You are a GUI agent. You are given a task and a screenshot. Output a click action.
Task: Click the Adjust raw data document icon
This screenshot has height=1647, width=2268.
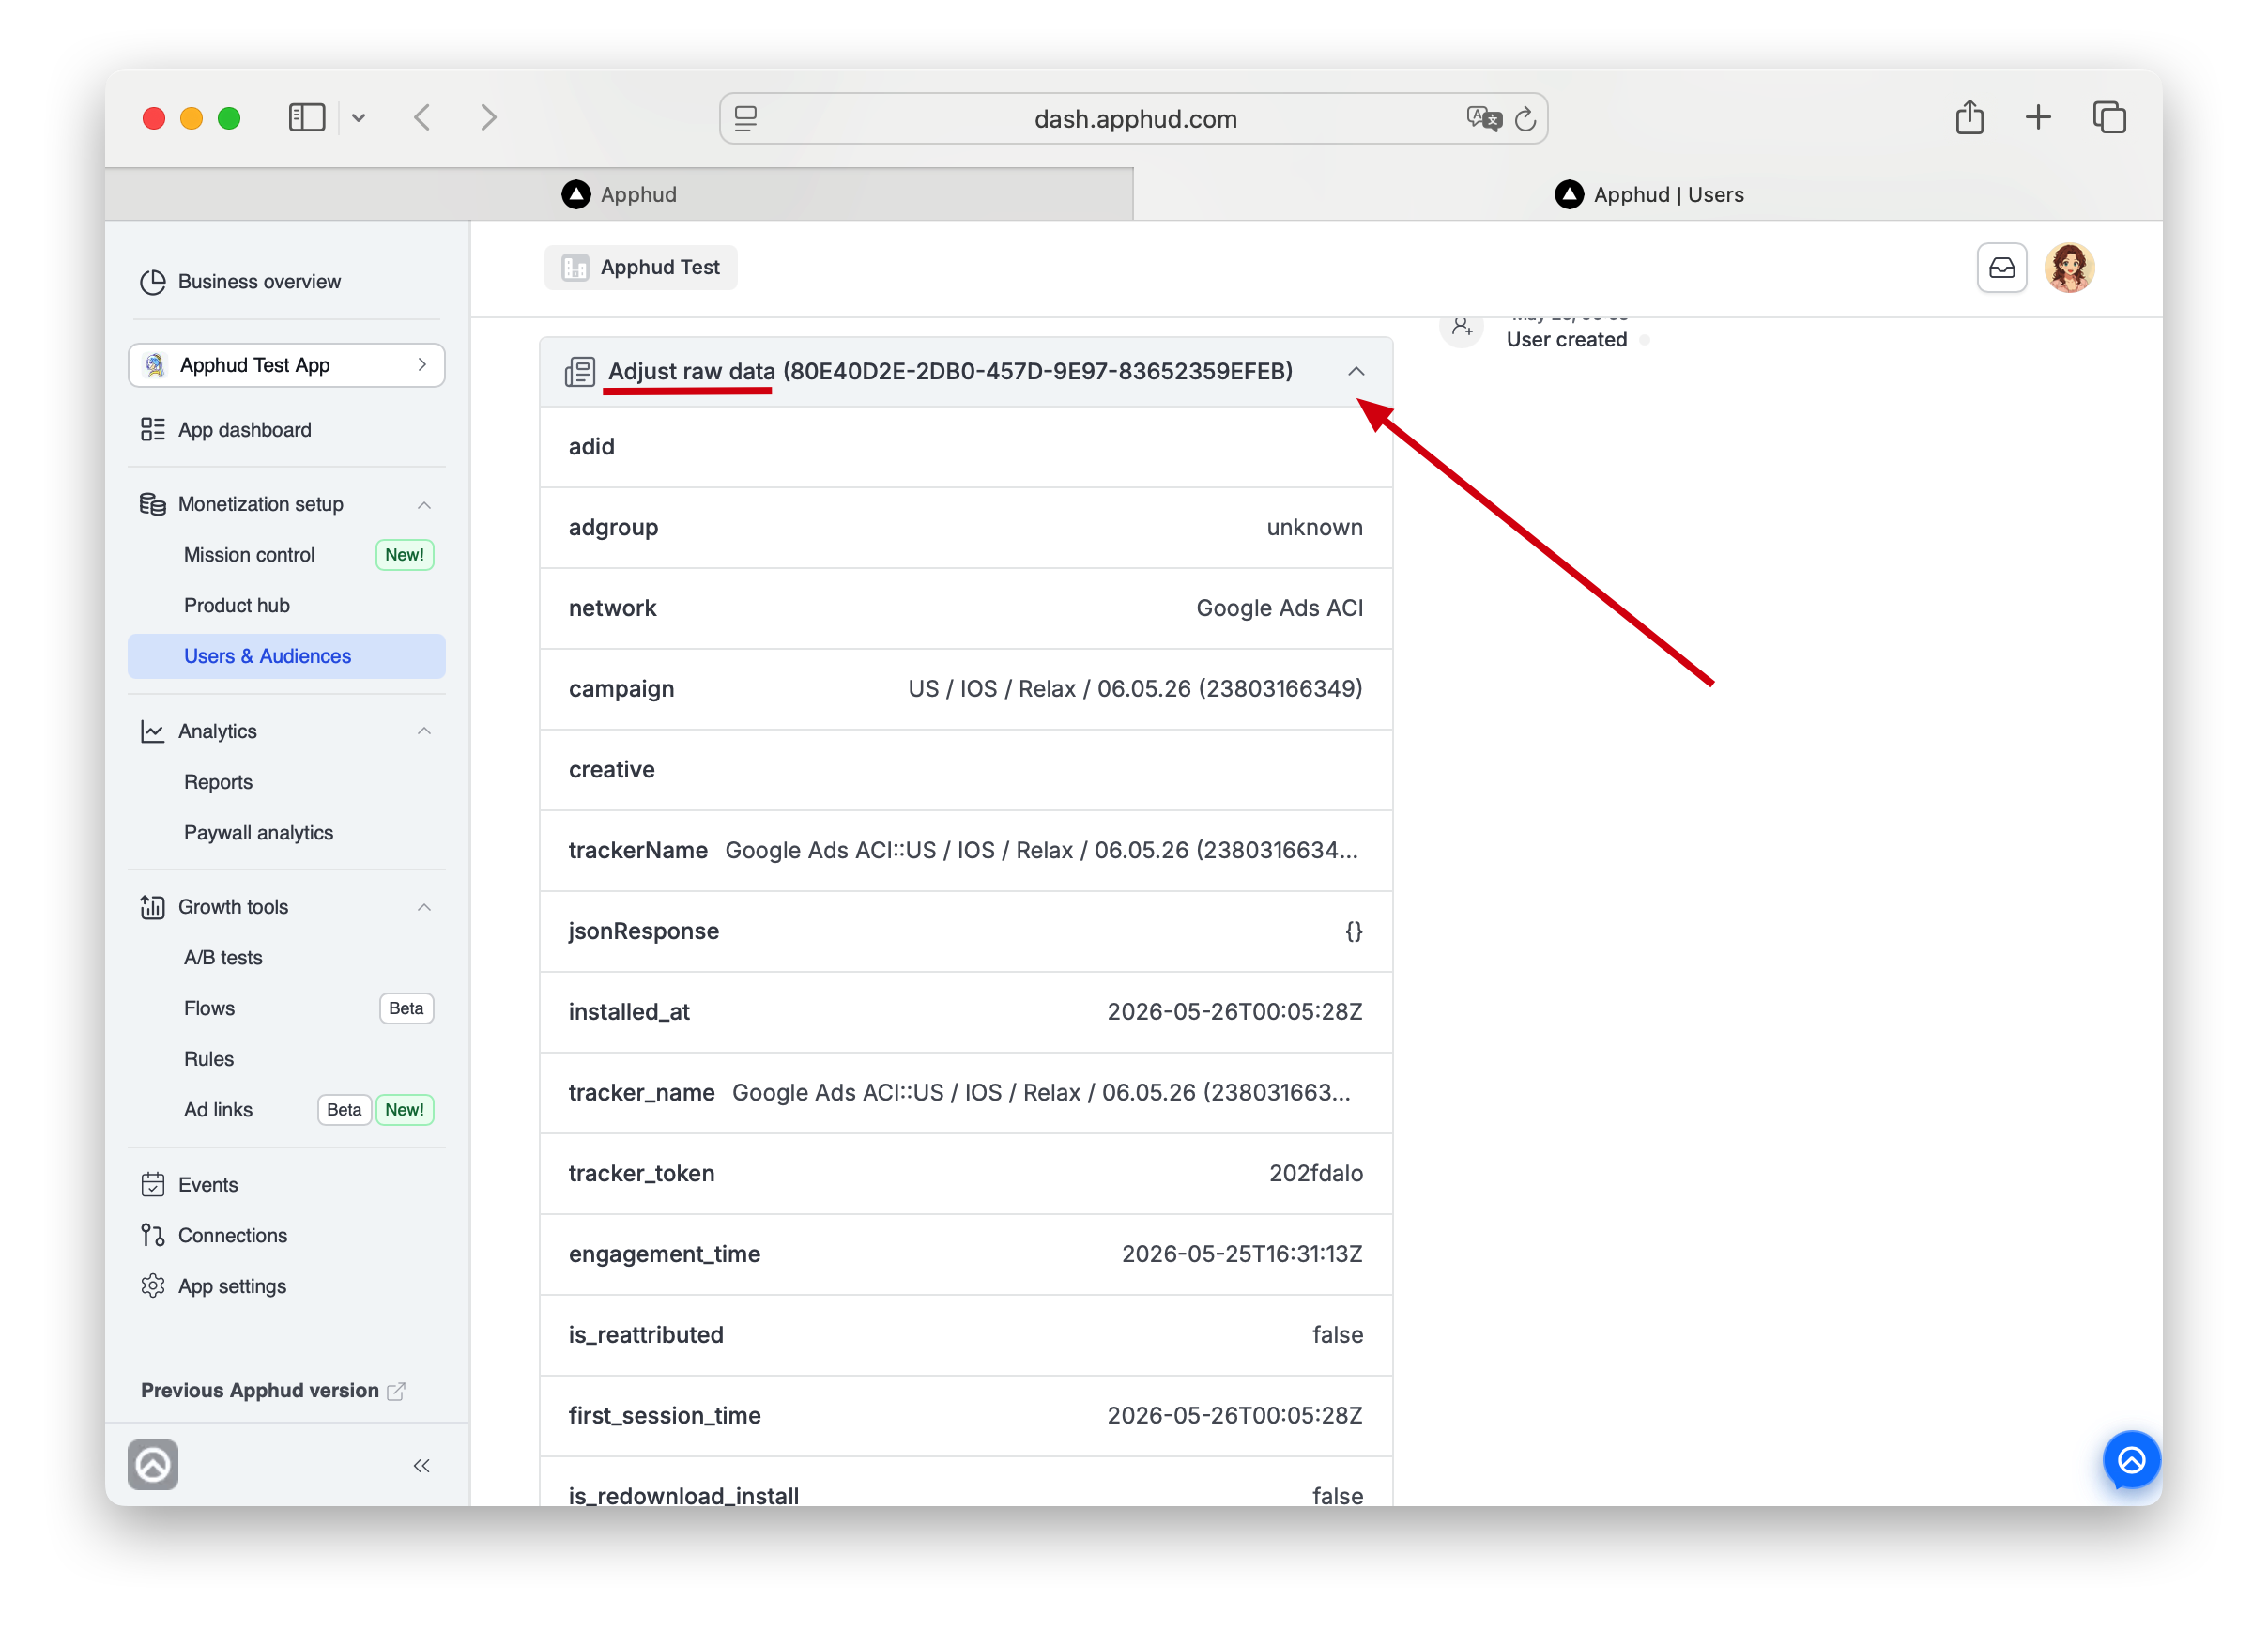point(580,372)
